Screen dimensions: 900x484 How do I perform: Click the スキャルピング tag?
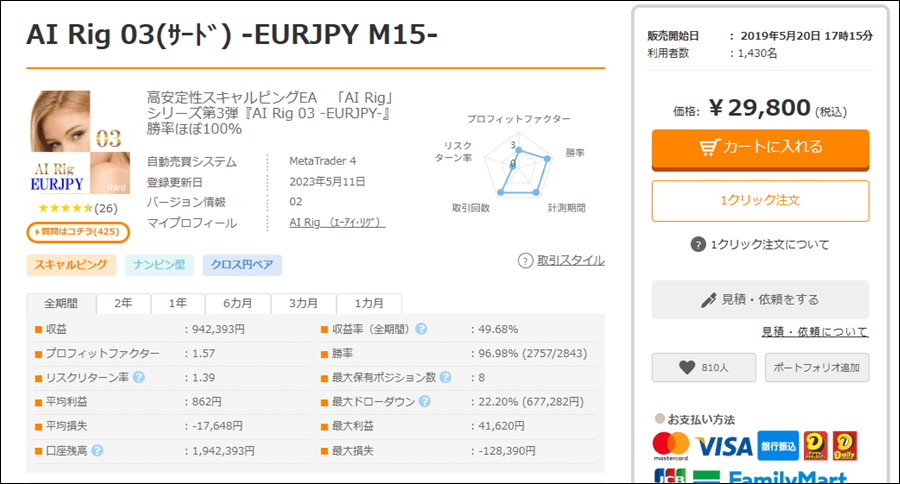(71, 265)
